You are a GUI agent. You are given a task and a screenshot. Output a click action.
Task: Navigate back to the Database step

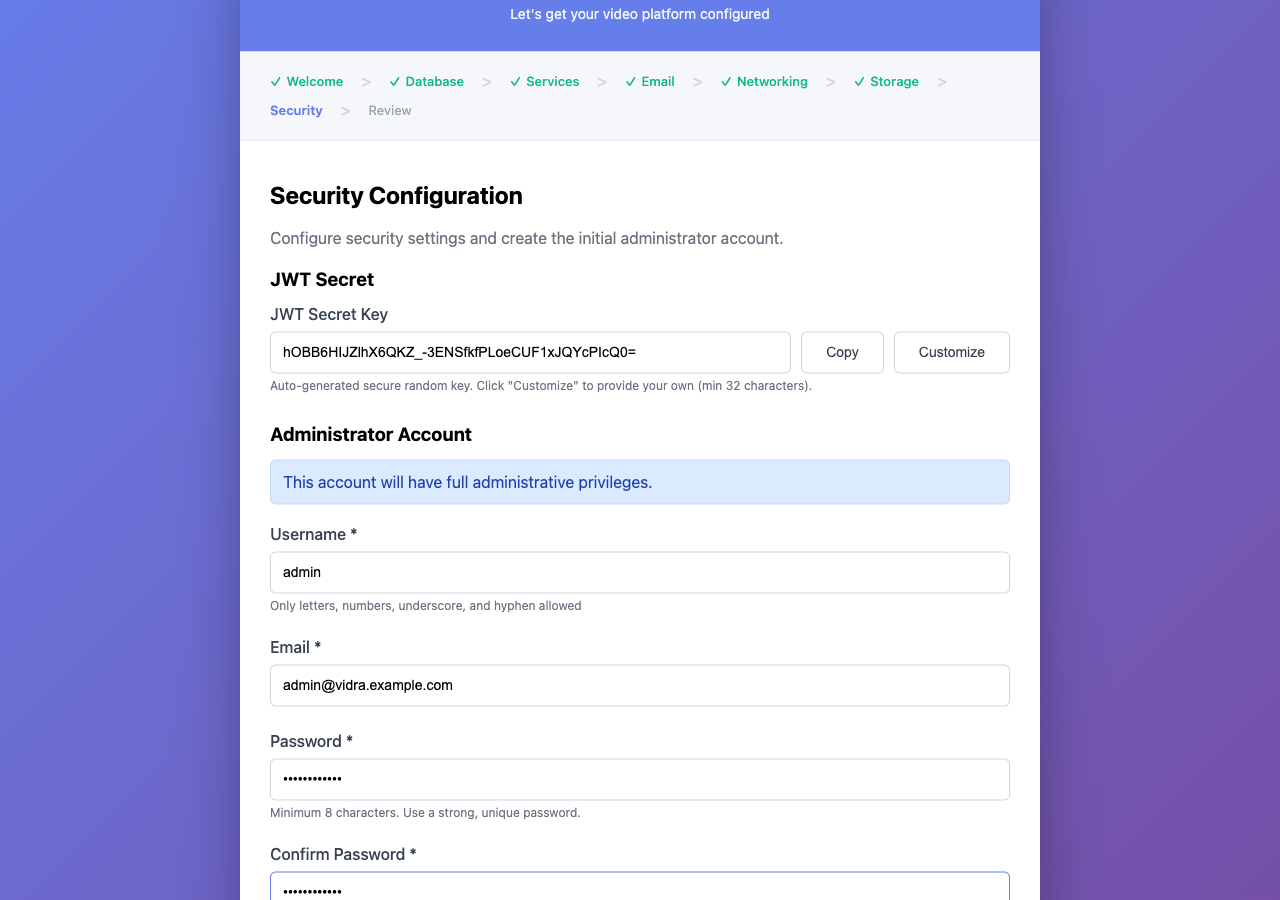click(434, 81)
